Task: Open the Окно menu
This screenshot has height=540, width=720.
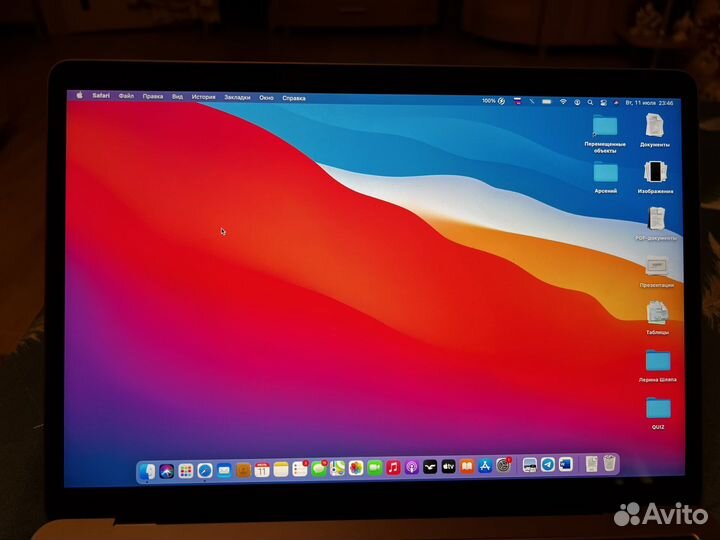Action: [x=266, y=98]
